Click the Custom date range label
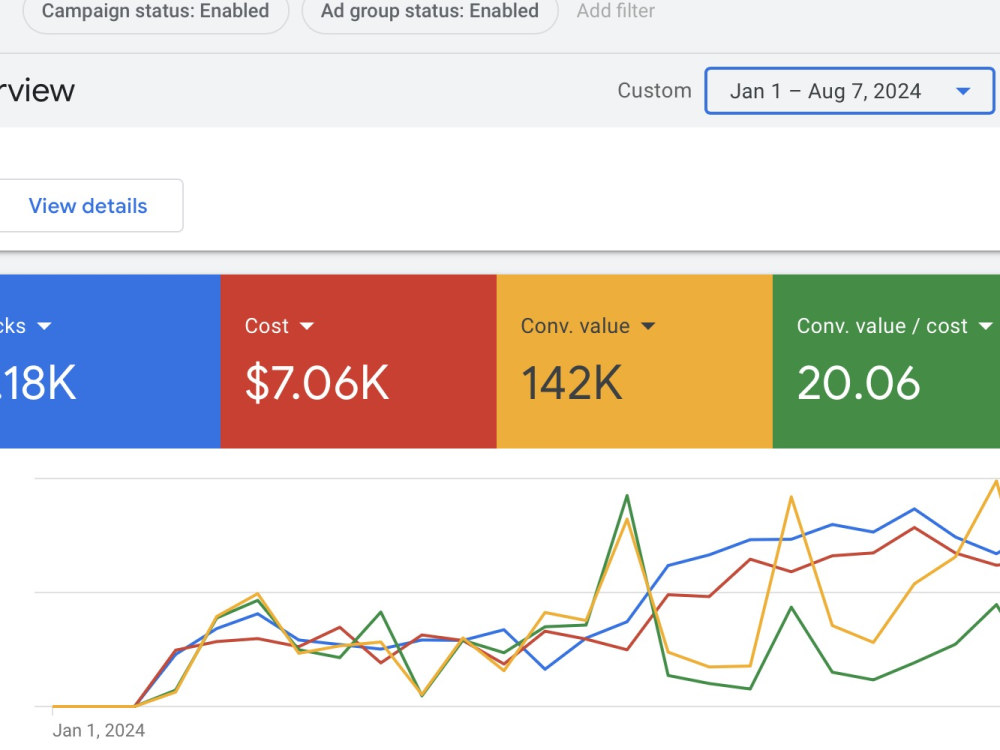 point(654,91)
